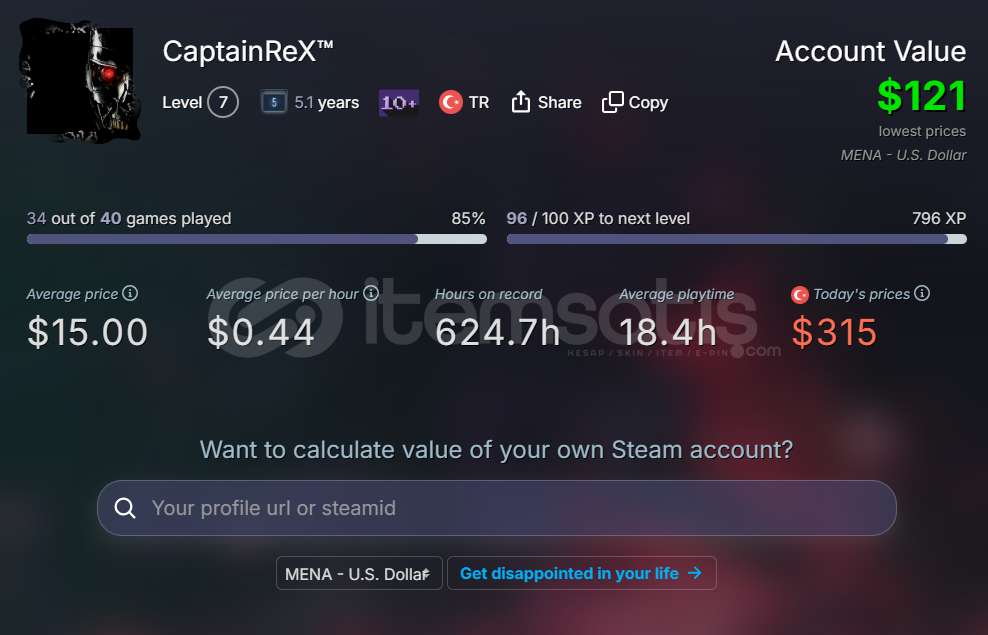Image resolution: width=988 pixels, height=635 pixels.
Task: Click the 5 years of service badge
Action: coord(274,102)
